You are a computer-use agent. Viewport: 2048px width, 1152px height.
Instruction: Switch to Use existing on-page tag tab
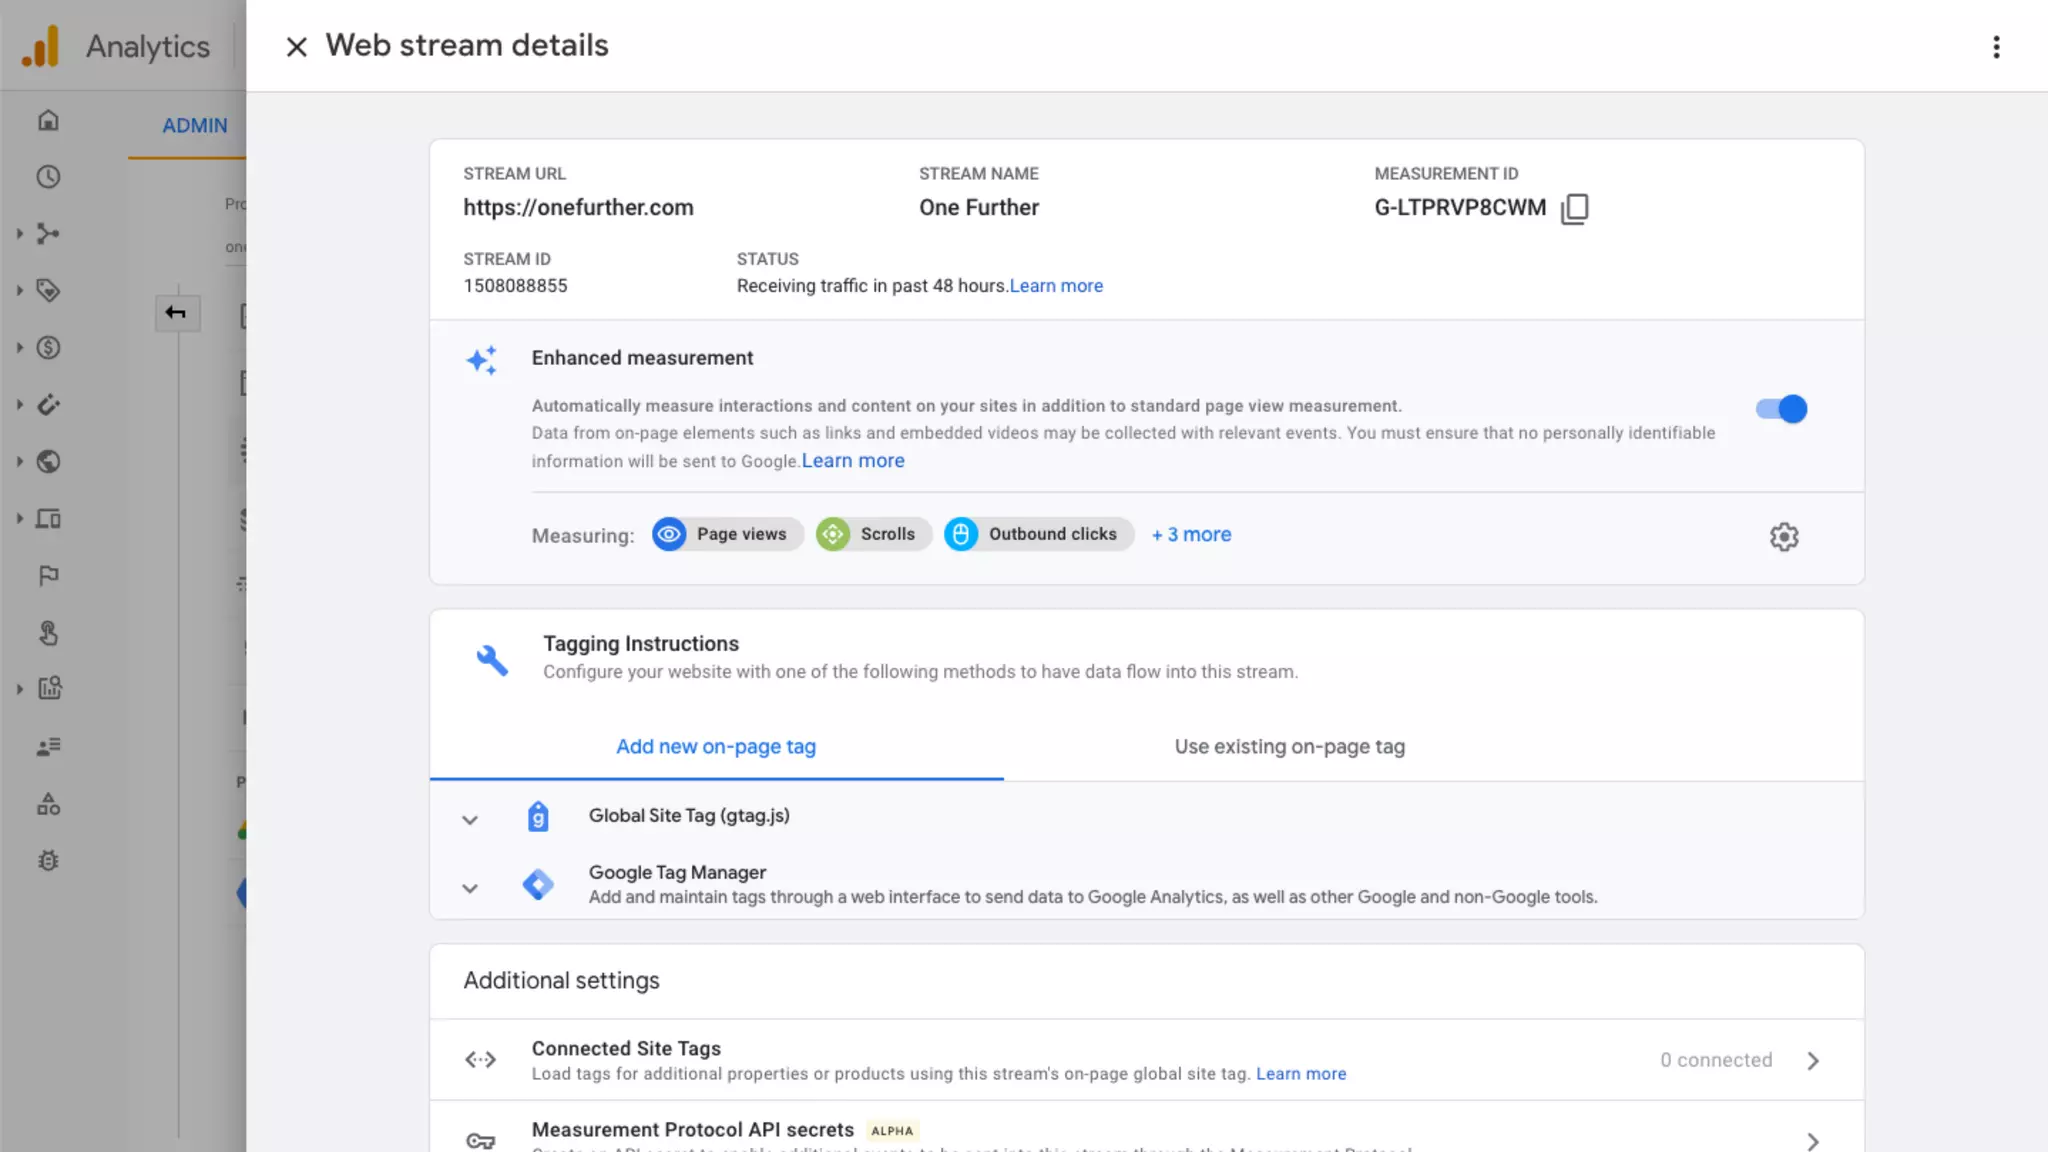click(x=1289, y=747)
